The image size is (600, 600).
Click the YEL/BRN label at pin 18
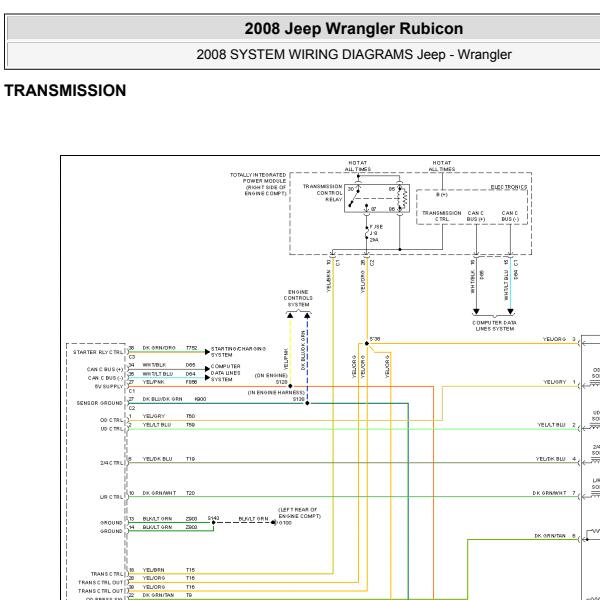point(153,570)
